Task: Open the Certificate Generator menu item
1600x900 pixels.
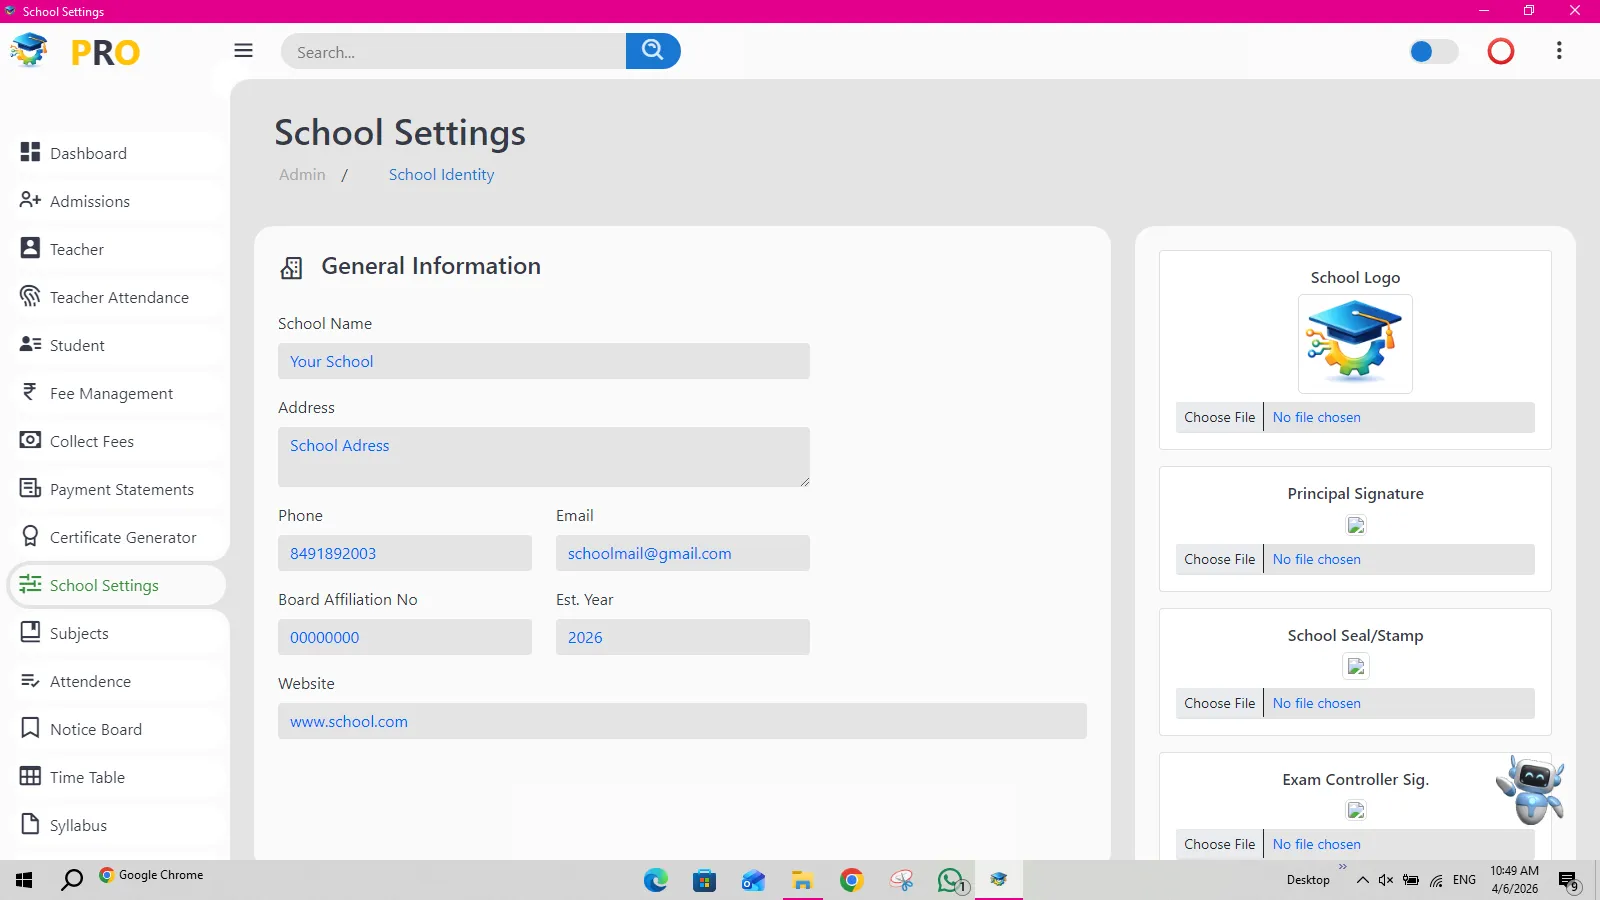Action: click(118, 537)
